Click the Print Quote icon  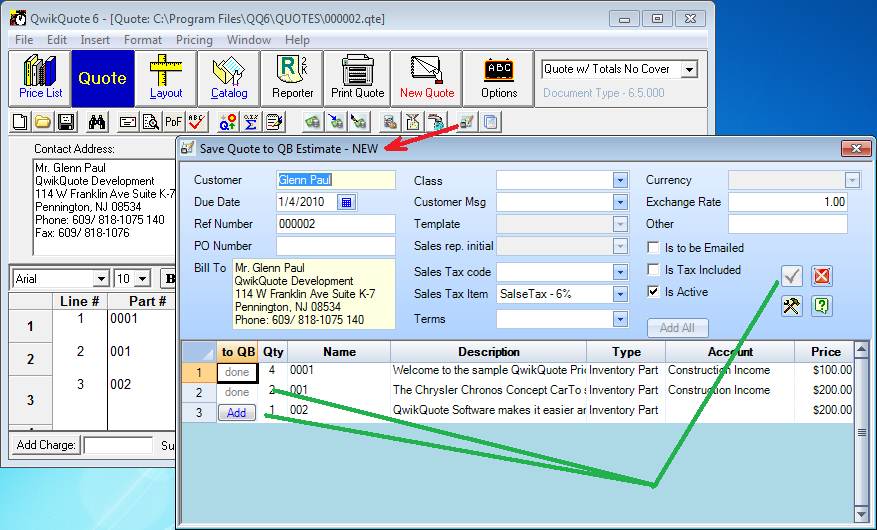coord(357,78)
